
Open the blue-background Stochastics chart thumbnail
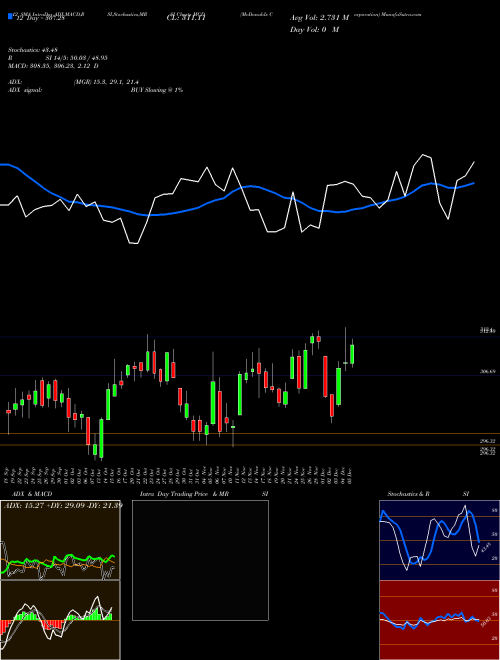pyautogui.click(x=439, y=540)
